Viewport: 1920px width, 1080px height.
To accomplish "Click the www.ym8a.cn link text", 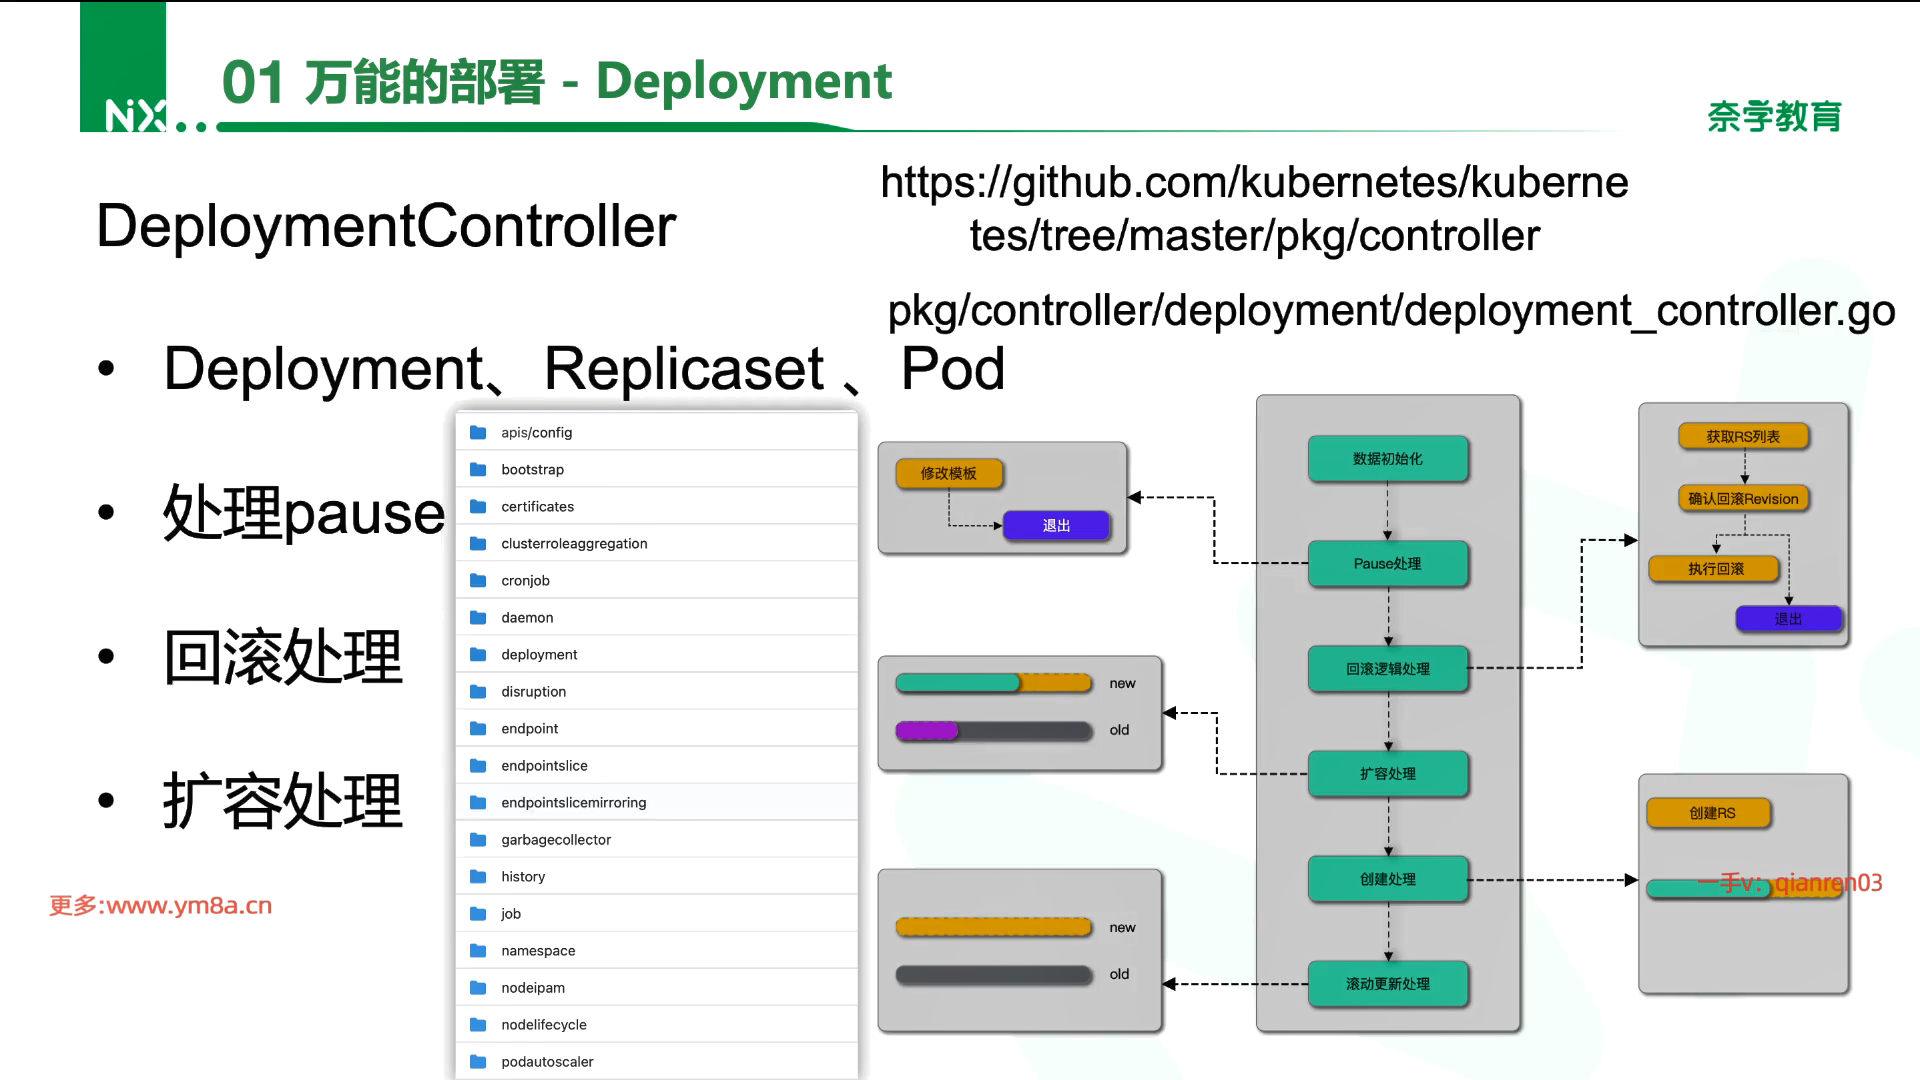I will tap(188, 905).
